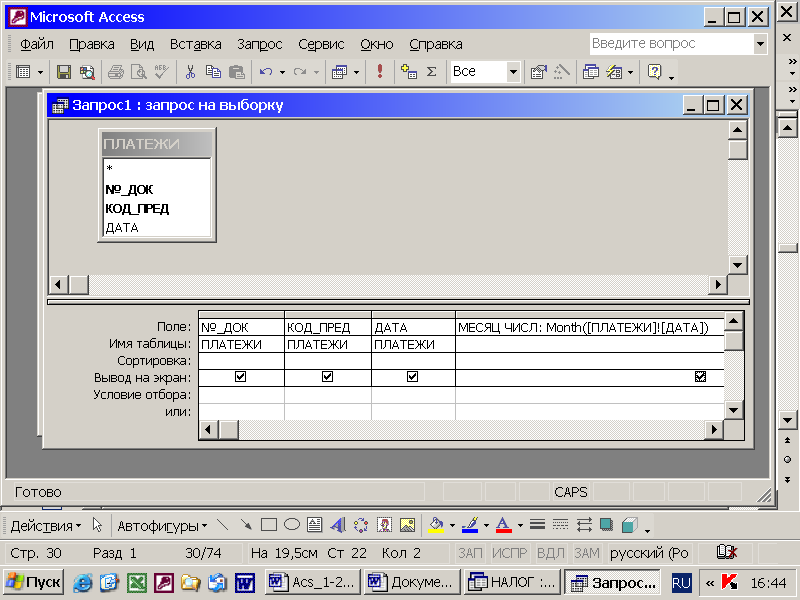Click the Пуск start button
Viewport: 800px width, 600px height.
[x=34, y=582]
